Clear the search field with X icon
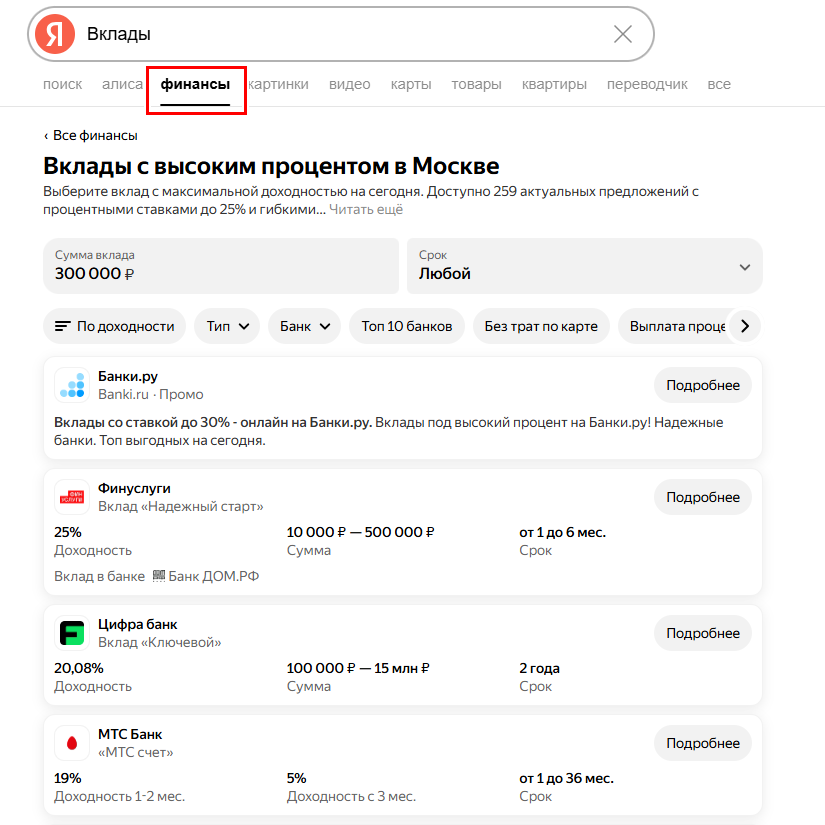825x825 pixels. (x=623, y=34)
